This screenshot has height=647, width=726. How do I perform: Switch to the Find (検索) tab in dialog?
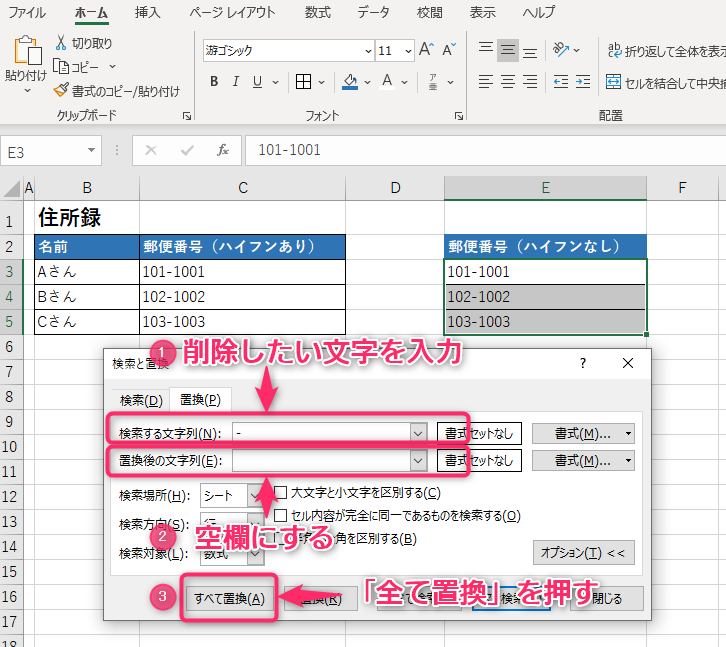140,400
